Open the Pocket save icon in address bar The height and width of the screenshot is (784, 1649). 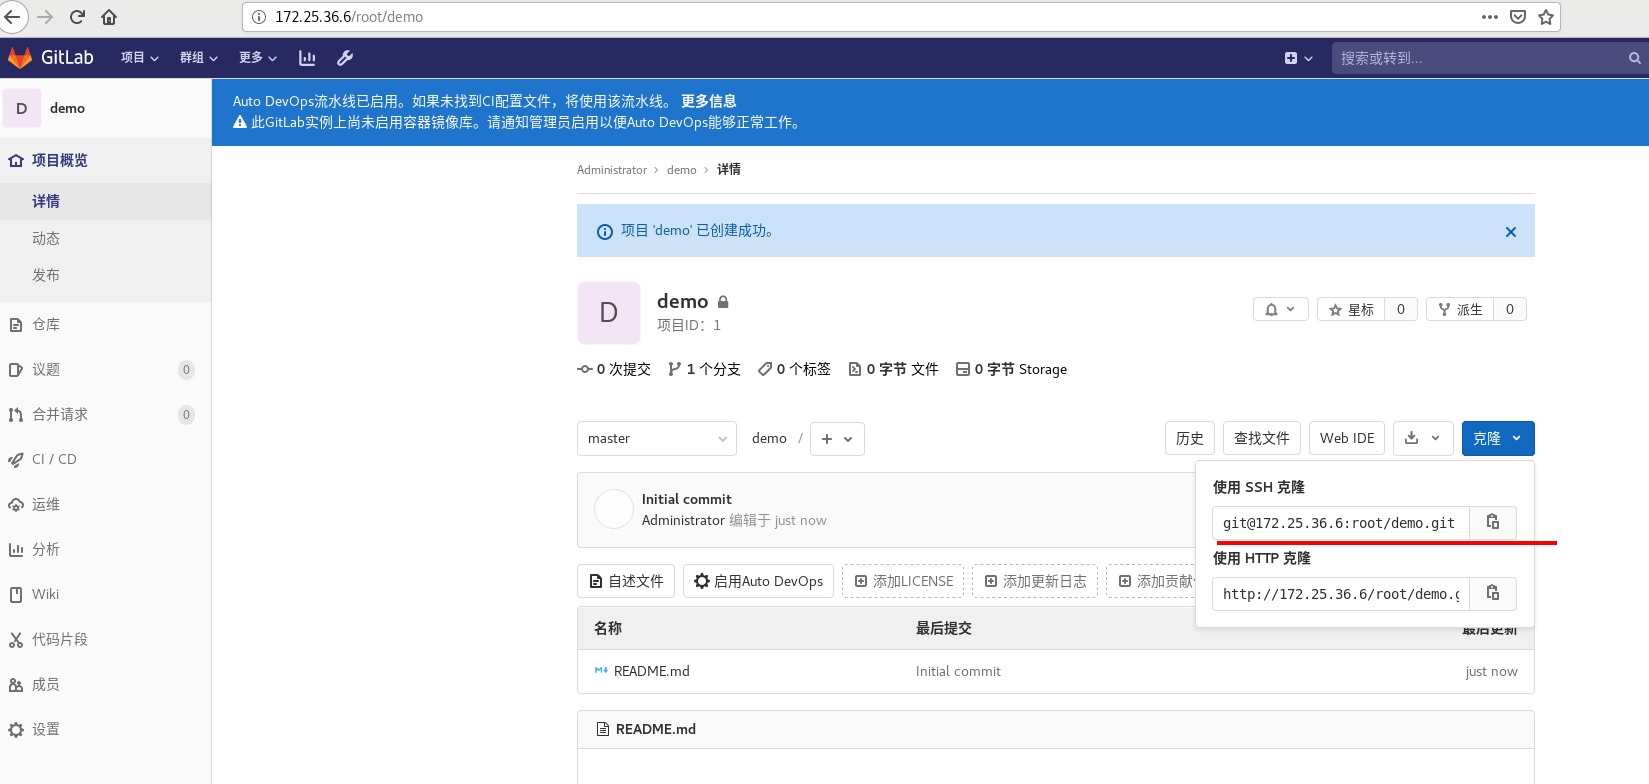(x=1518, y=17)
